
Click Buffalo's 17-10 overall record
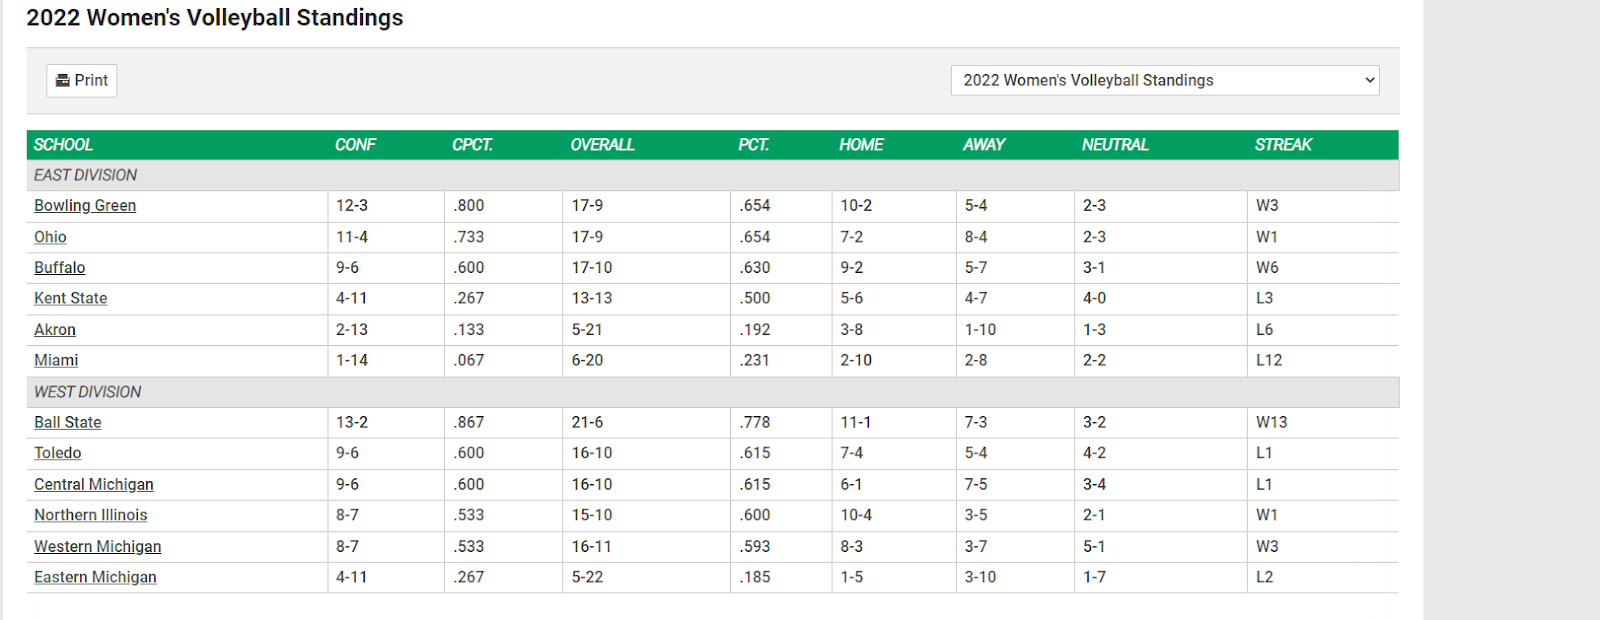592,267
